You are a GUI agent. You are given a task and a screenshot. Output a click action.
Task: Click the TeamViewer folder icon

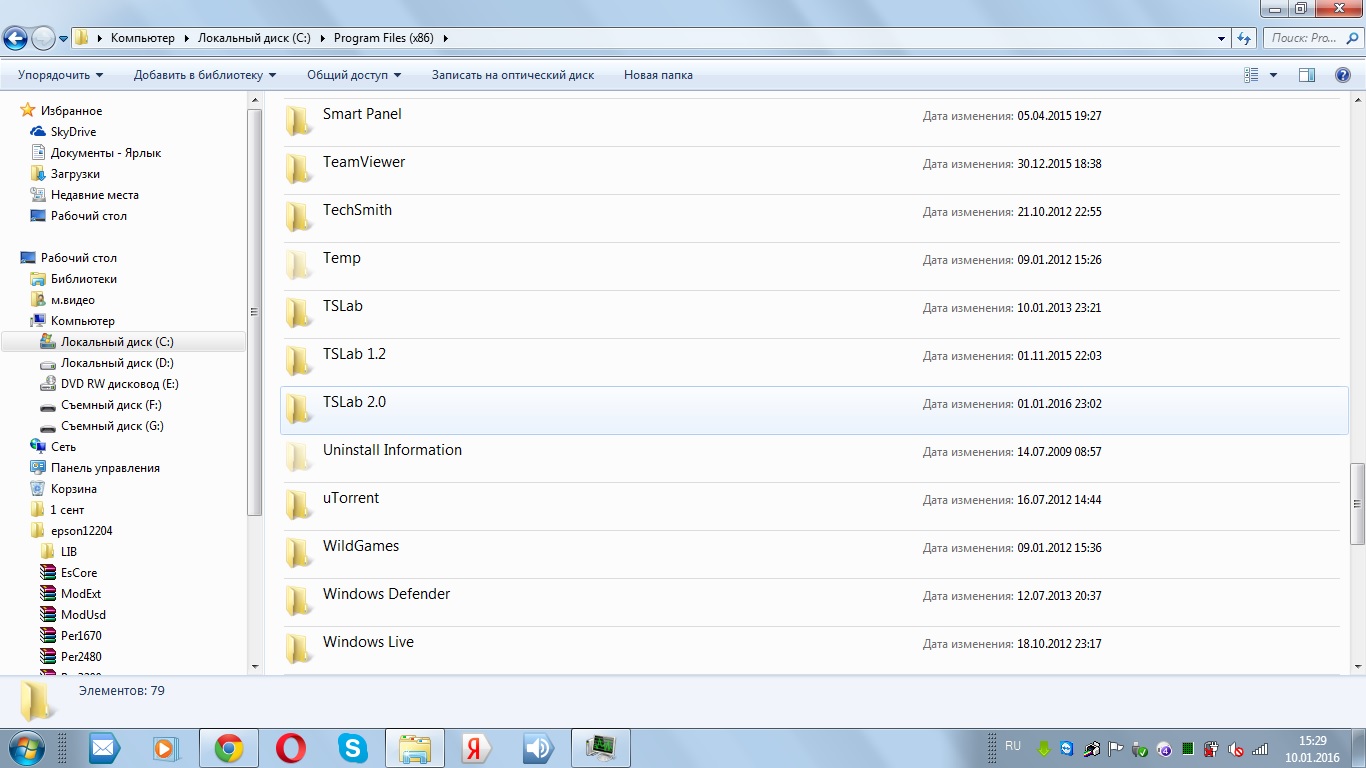(298, 169)
